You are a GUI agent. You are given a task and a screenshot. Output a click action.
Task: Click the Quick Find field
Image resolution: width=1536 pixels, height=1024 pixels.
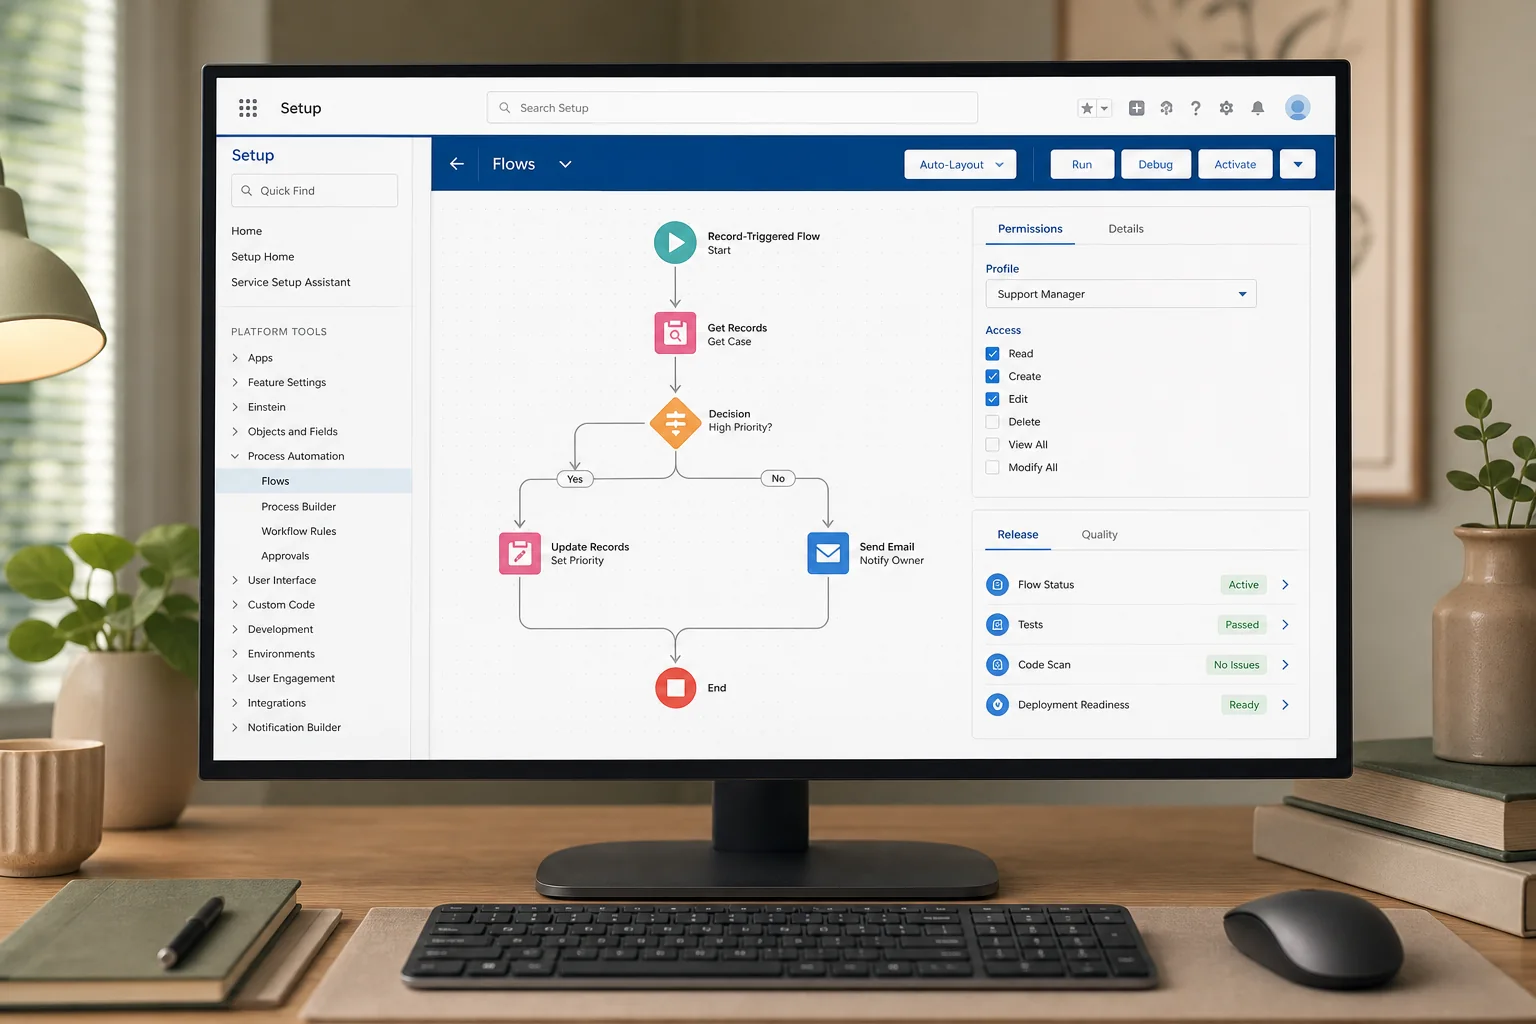click(314, 191)
